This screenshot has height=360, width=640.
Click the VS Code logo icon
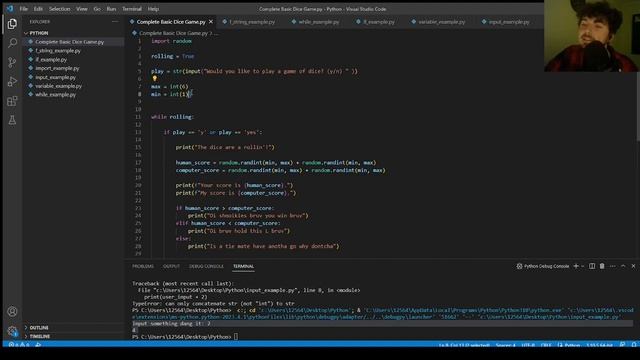coord(10,9)
